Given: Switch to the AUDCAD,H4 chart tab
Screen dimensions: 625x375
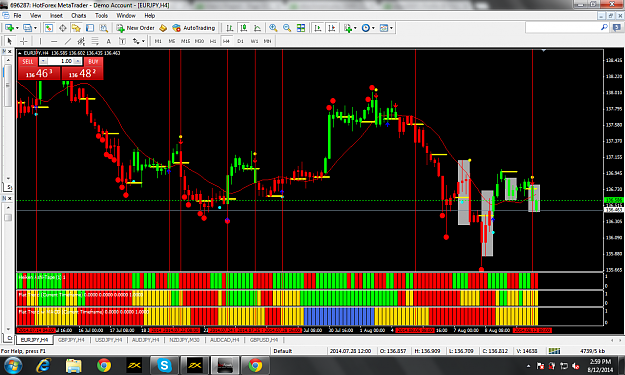Looking at the screenshot, I should (x=224, y=340).
